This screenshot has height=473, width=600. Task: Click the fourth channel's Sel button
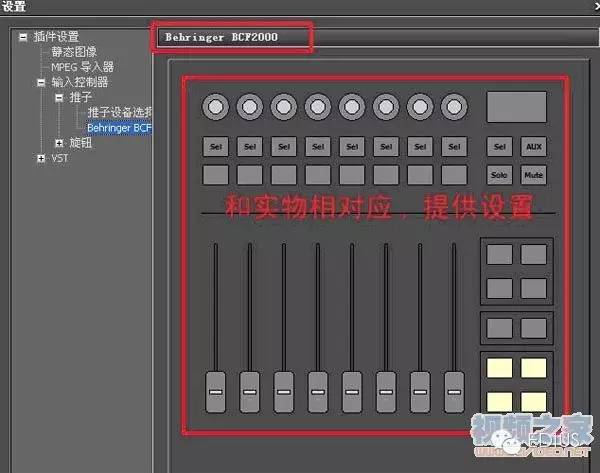coord(318,147)
